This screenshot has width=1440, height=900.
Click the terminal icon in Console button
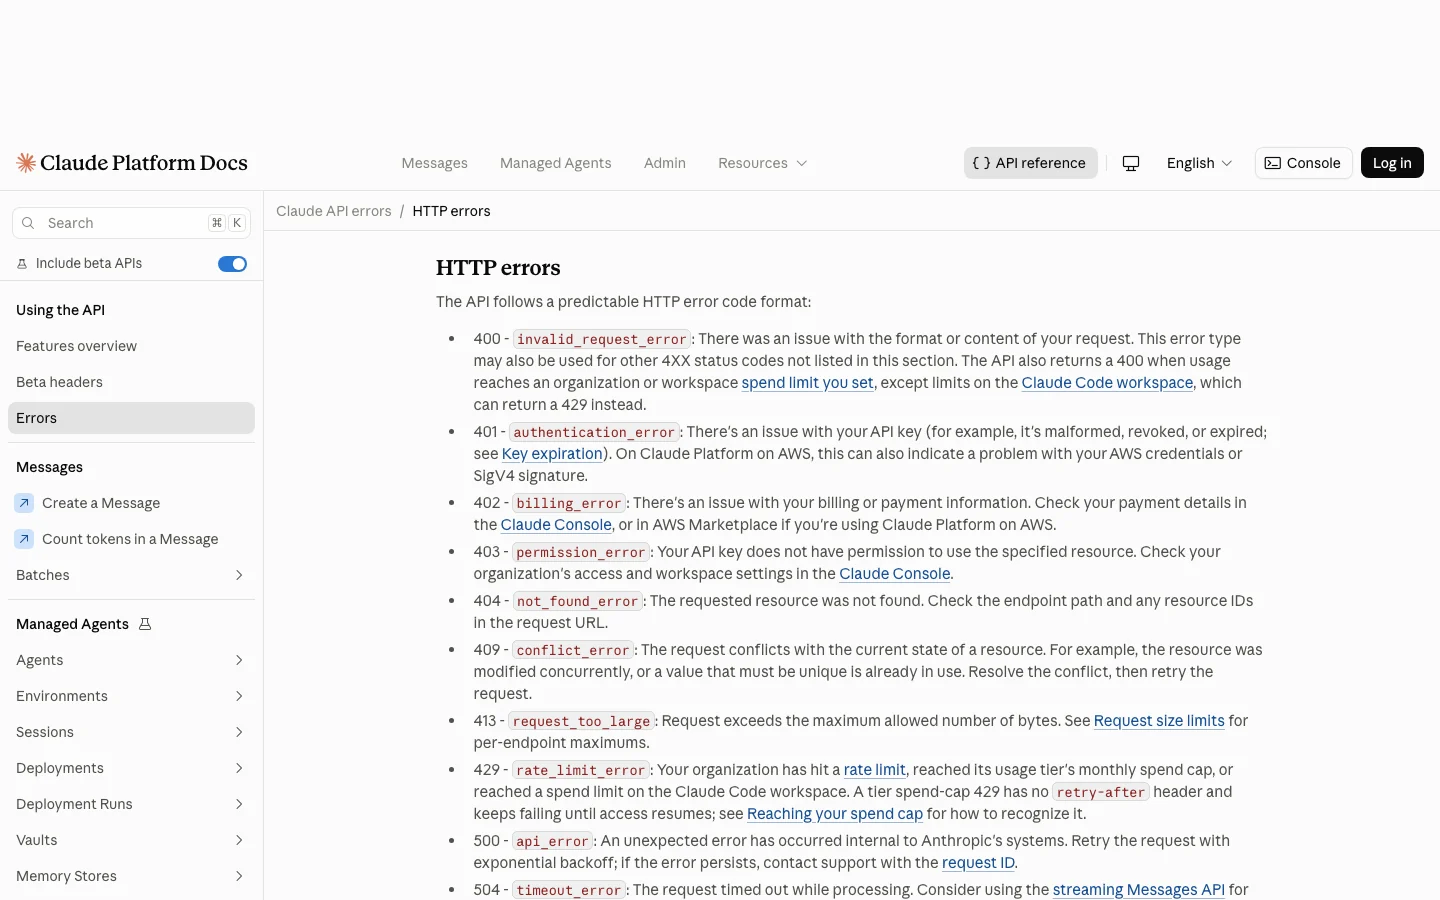[x=1273, y=163]
